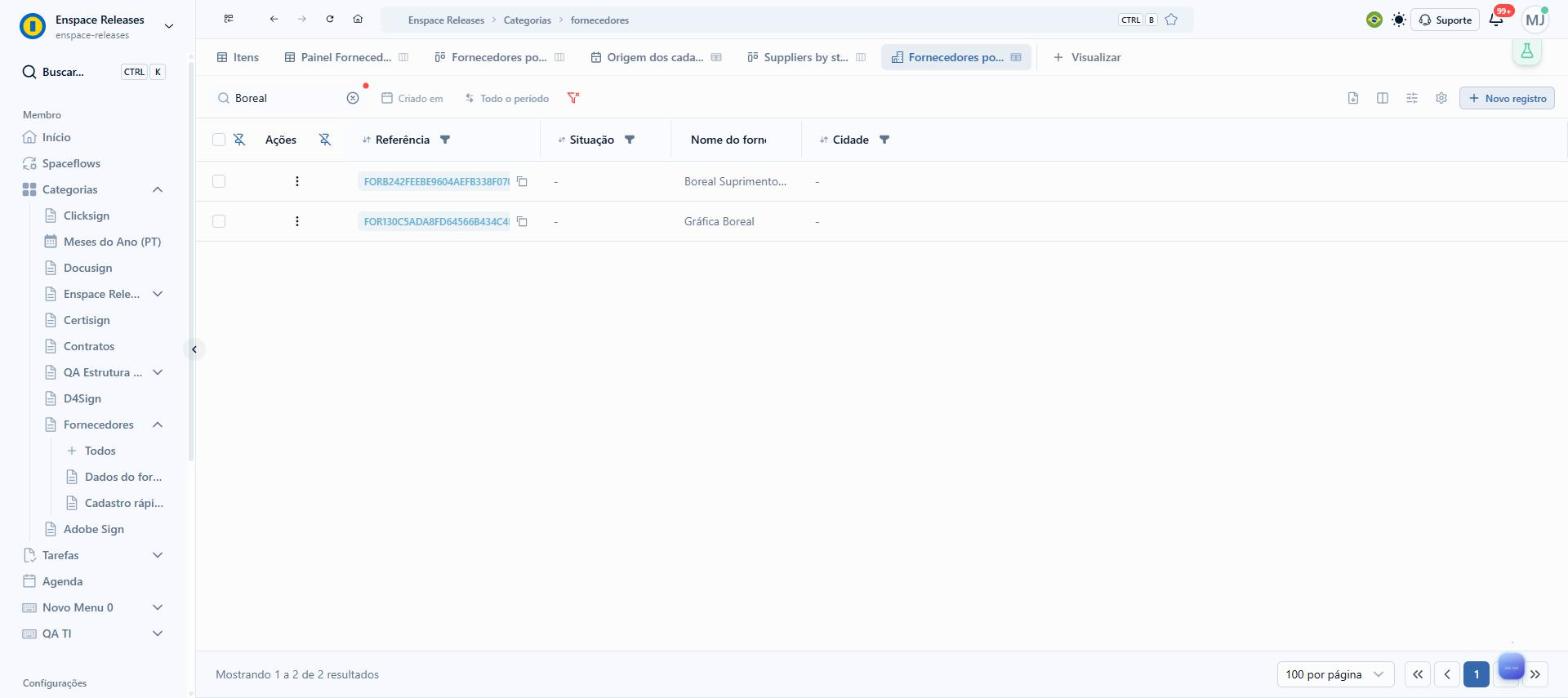
Task: Open the green lab flask icon
Action: (x=1526, y=52)
